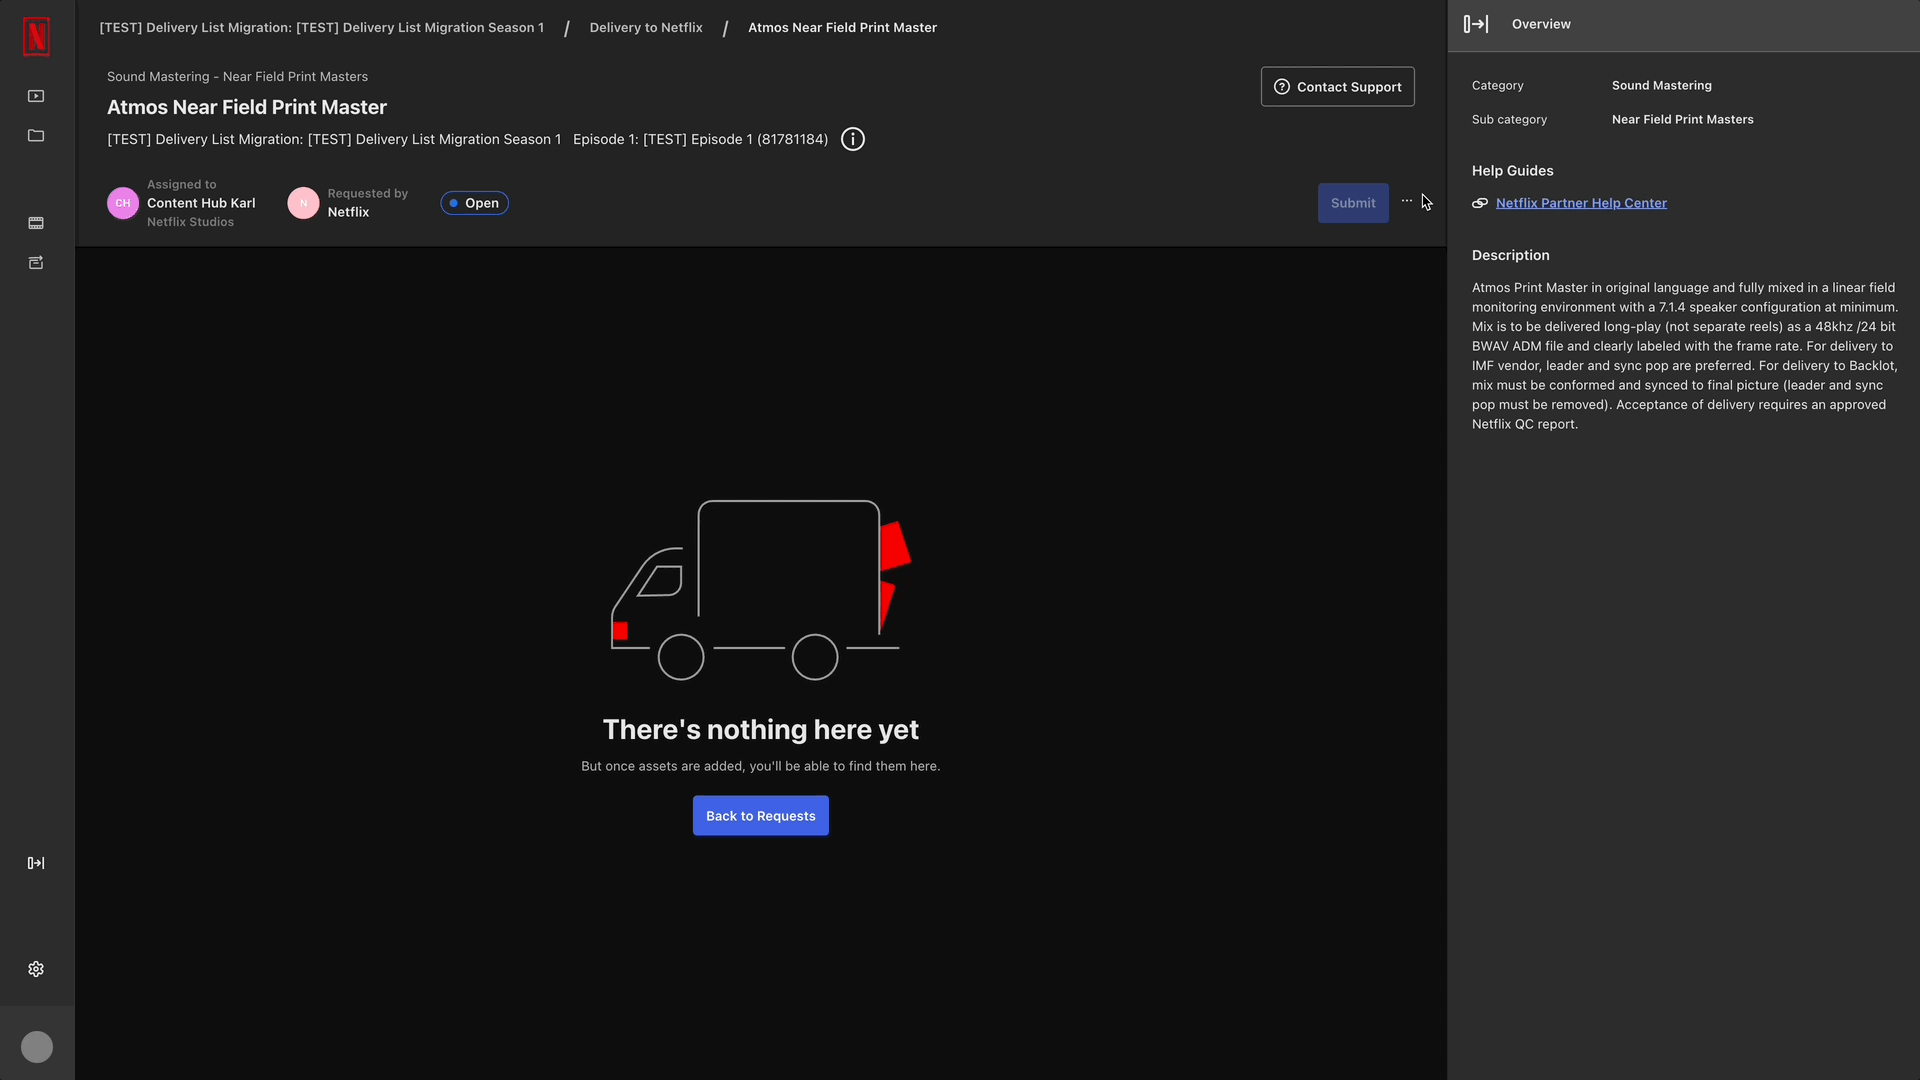The image size is (1920, 1080).
Task: Open the clapperboard sidebar icon below the film strip
Action: tap(36, 263)
